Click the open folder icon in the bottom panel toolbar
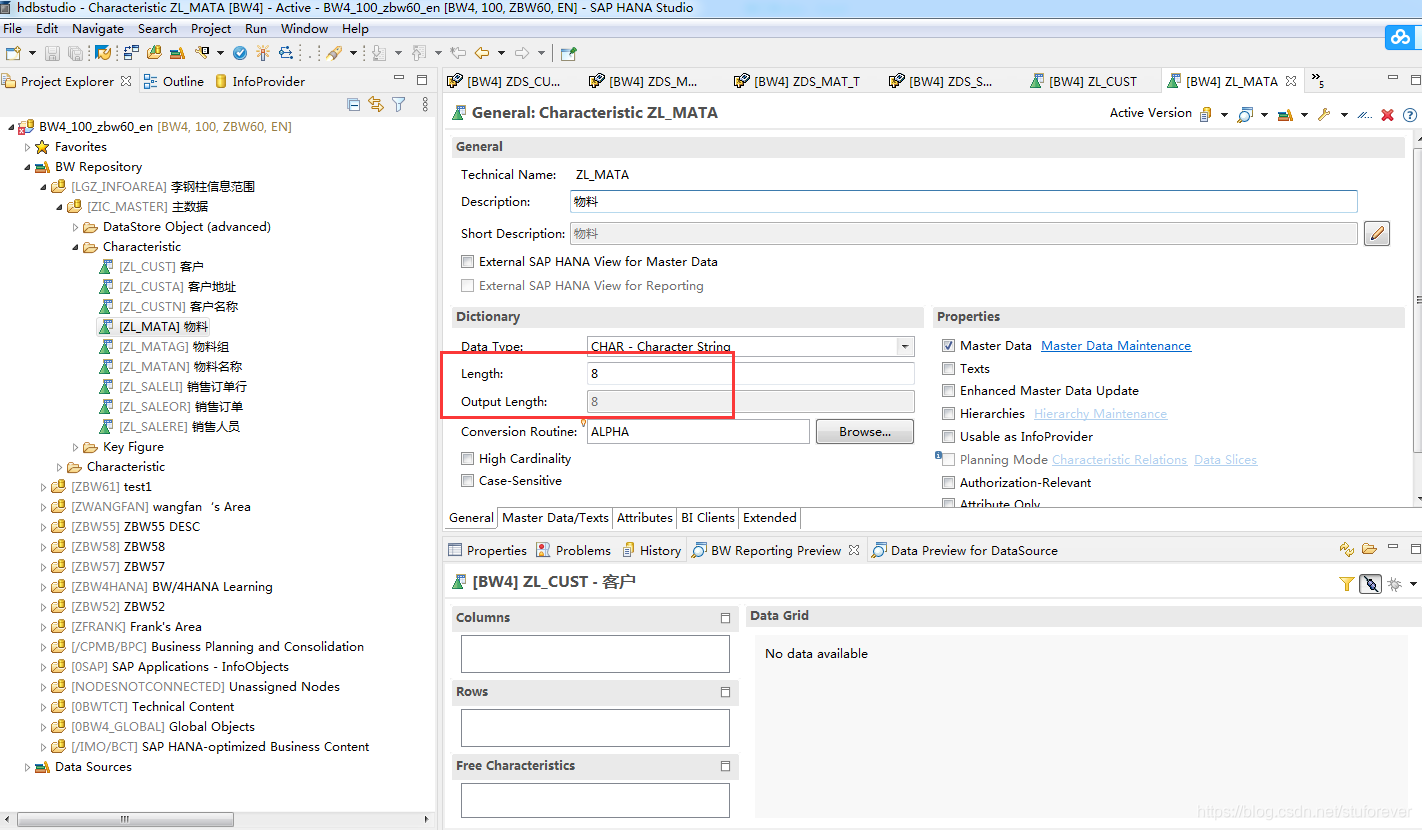Viewport: 1422px width, 830px height. pyautogui.click(x=1369, y=550)
